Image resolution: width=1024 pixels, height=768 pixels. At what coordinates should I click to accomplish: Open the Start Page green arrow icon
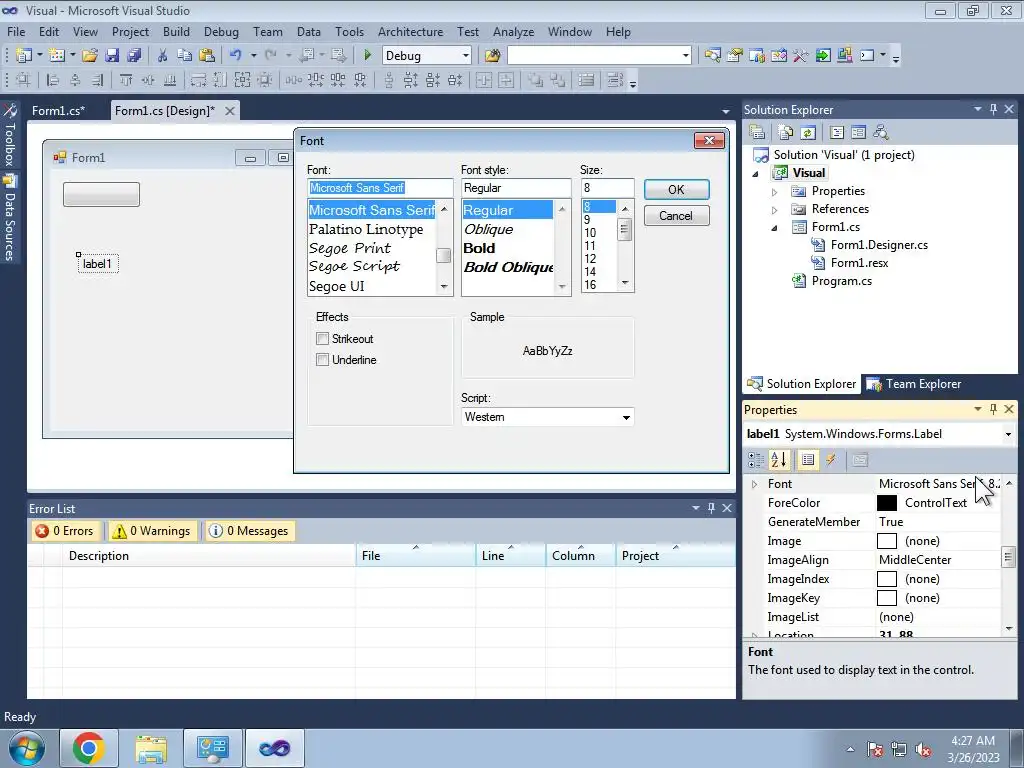[823, 56]
